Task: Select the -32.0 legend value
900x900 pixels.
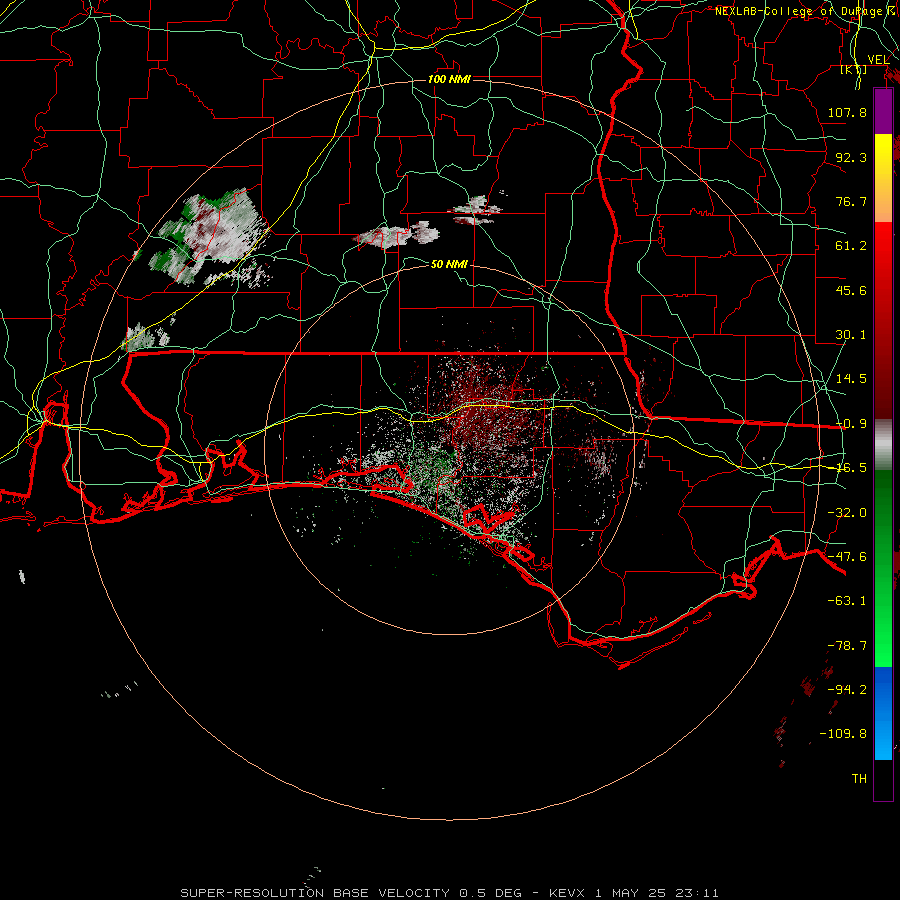Action: click(847, 513)
